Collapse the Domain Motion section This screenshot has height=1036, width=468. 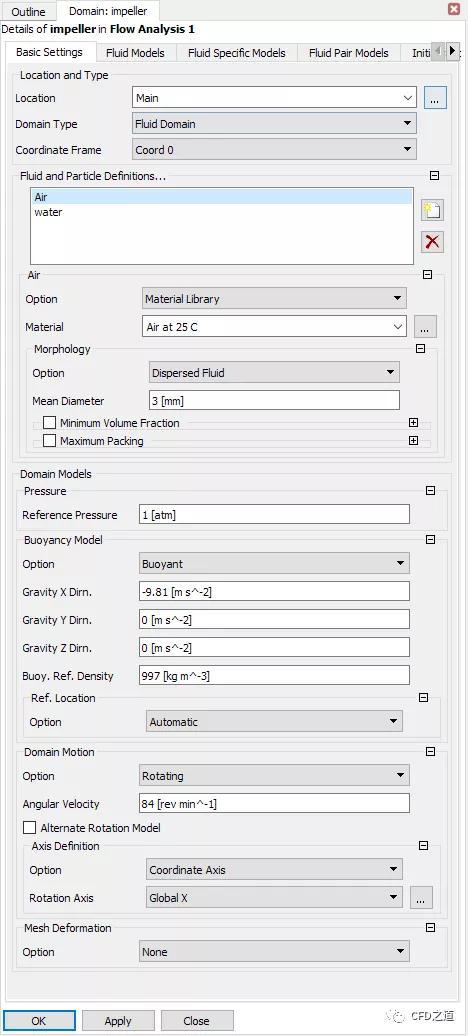(x=430, y=752)
